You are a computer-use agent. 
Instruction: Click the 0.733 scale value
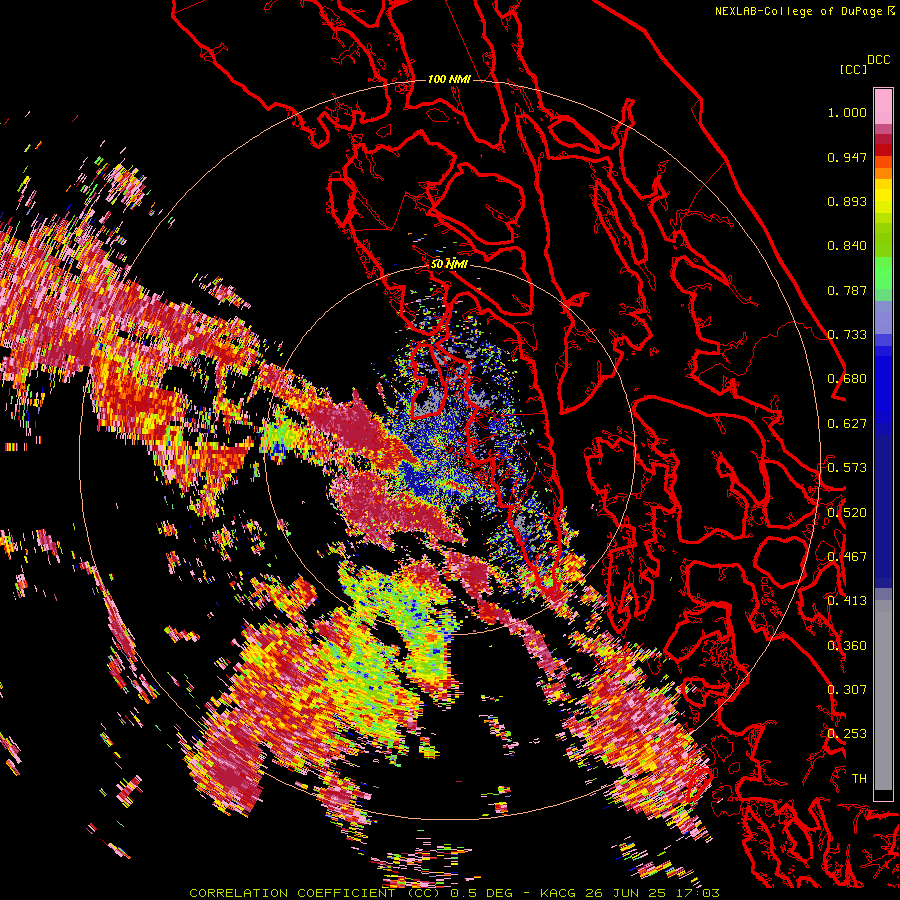(847, 335)
